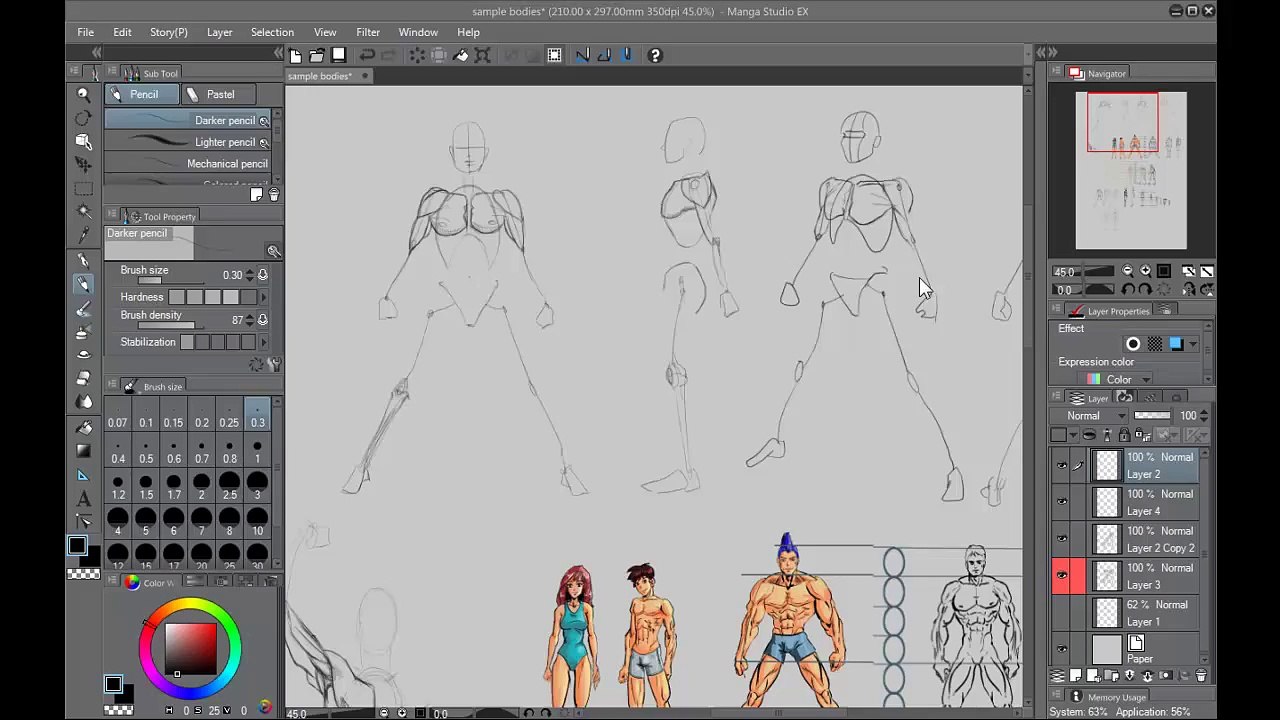1280x720 pixels.
Task: Create a new document from toolbar
Action: pos(295,55)
